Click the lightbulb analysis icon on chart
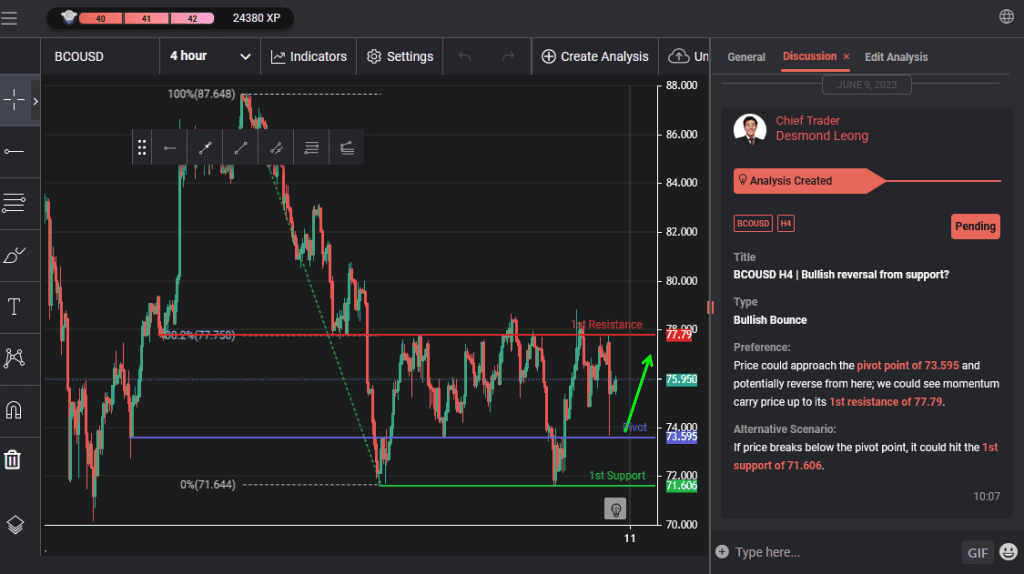The height and width of the screenshot is (574, 1024). [x=615, y=509]
